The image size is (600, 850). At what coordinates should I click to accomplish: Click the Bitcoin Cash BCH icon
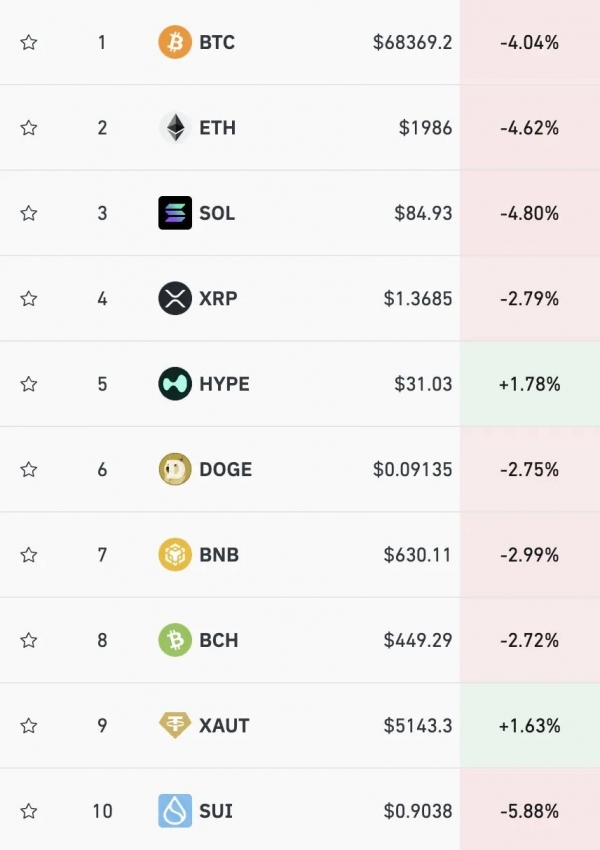(x=175, y=640)
